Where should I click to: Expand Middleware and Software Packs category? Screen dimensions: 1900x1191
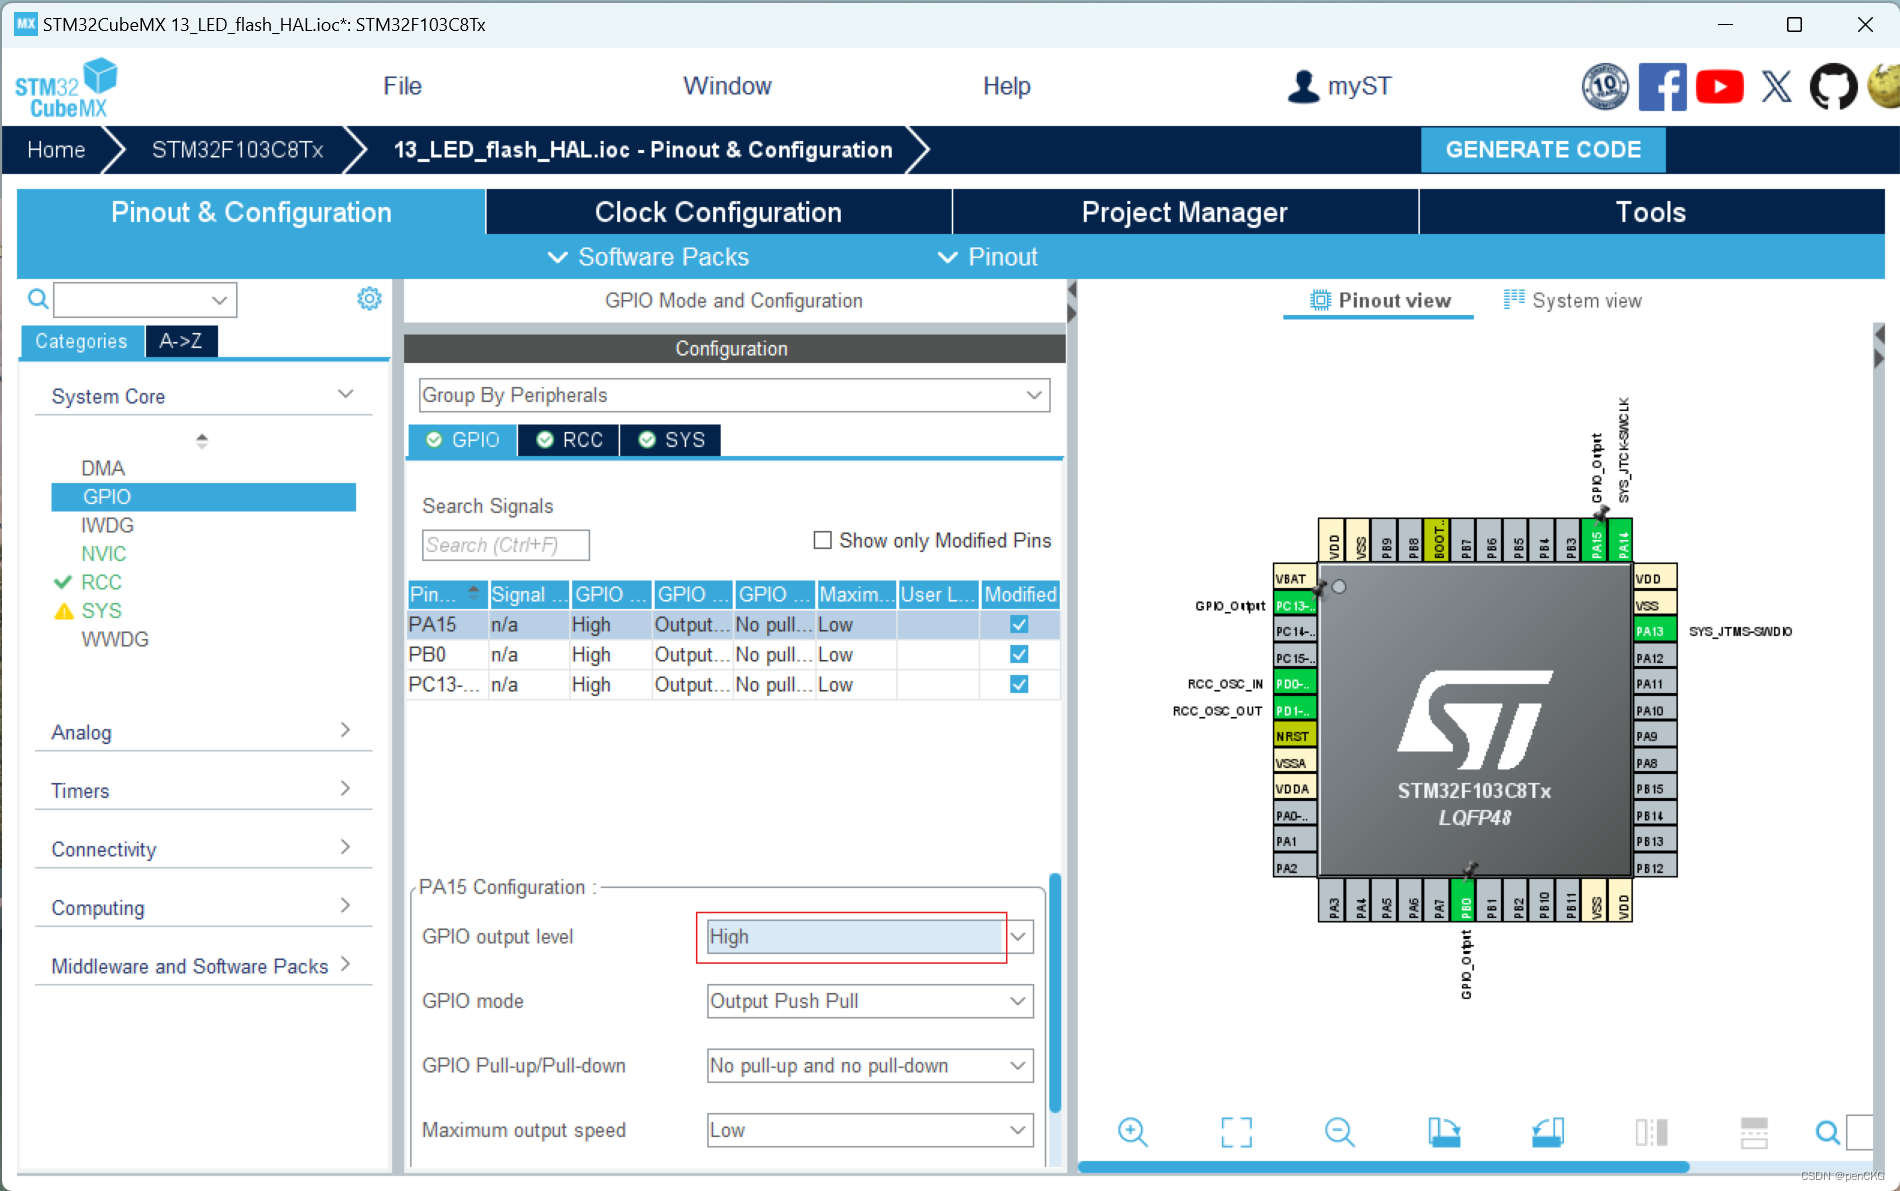tap(203, 966)
